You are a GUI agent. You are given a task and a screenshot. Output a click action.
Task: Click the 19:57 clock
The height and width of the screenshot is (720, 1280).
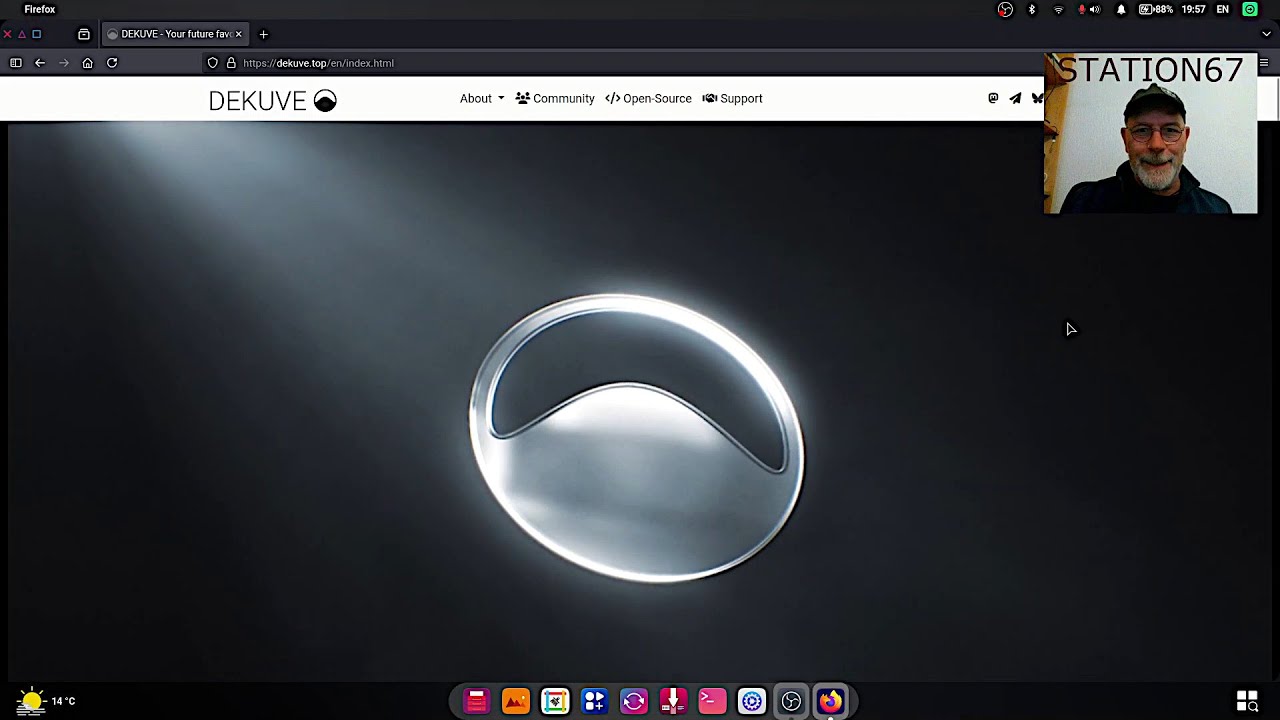(1193, 9)
